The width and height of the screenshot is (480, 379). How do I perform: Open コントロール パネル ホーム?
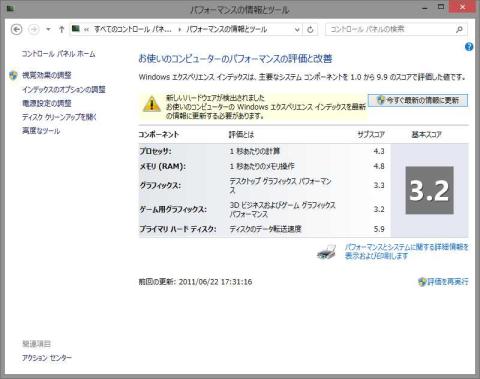pos(59,54)
